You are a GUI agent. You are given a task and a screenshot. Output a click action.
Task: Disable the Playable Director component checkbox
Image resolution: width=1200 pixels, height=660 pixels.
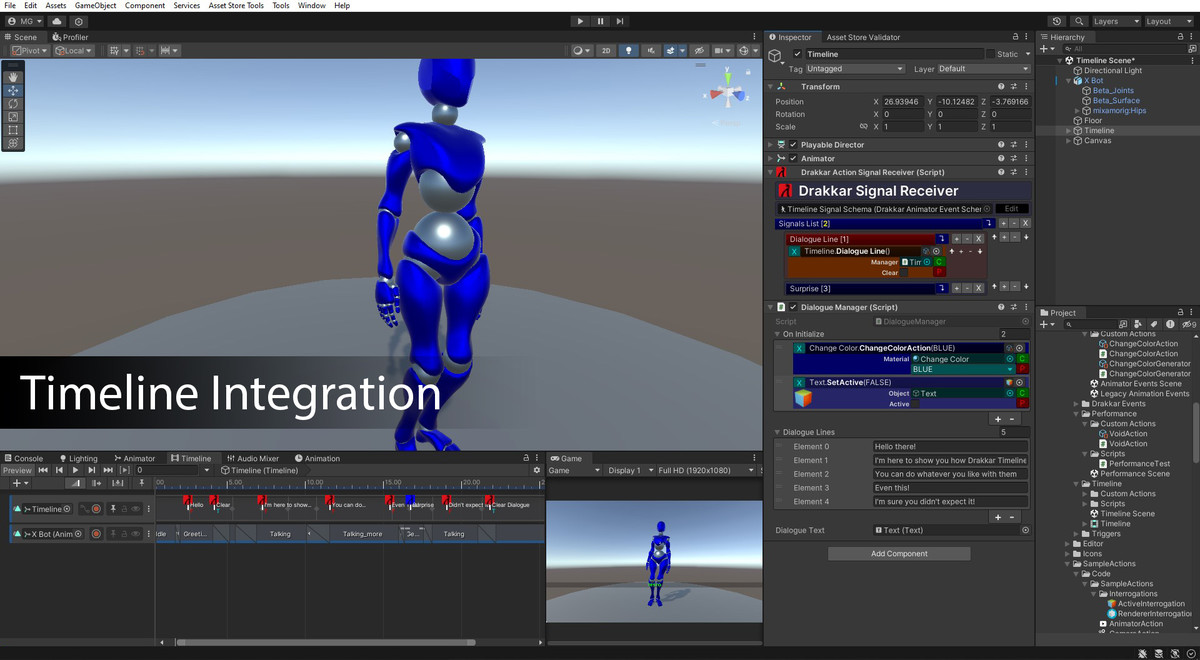(794, 145)
